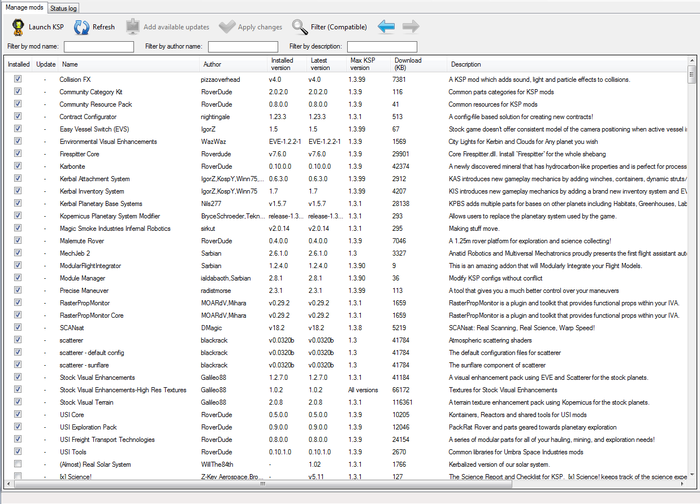This screenshot has height=504, width=700.
Task: Select the Malemute Rover mod name
Action: pos(82,241)
